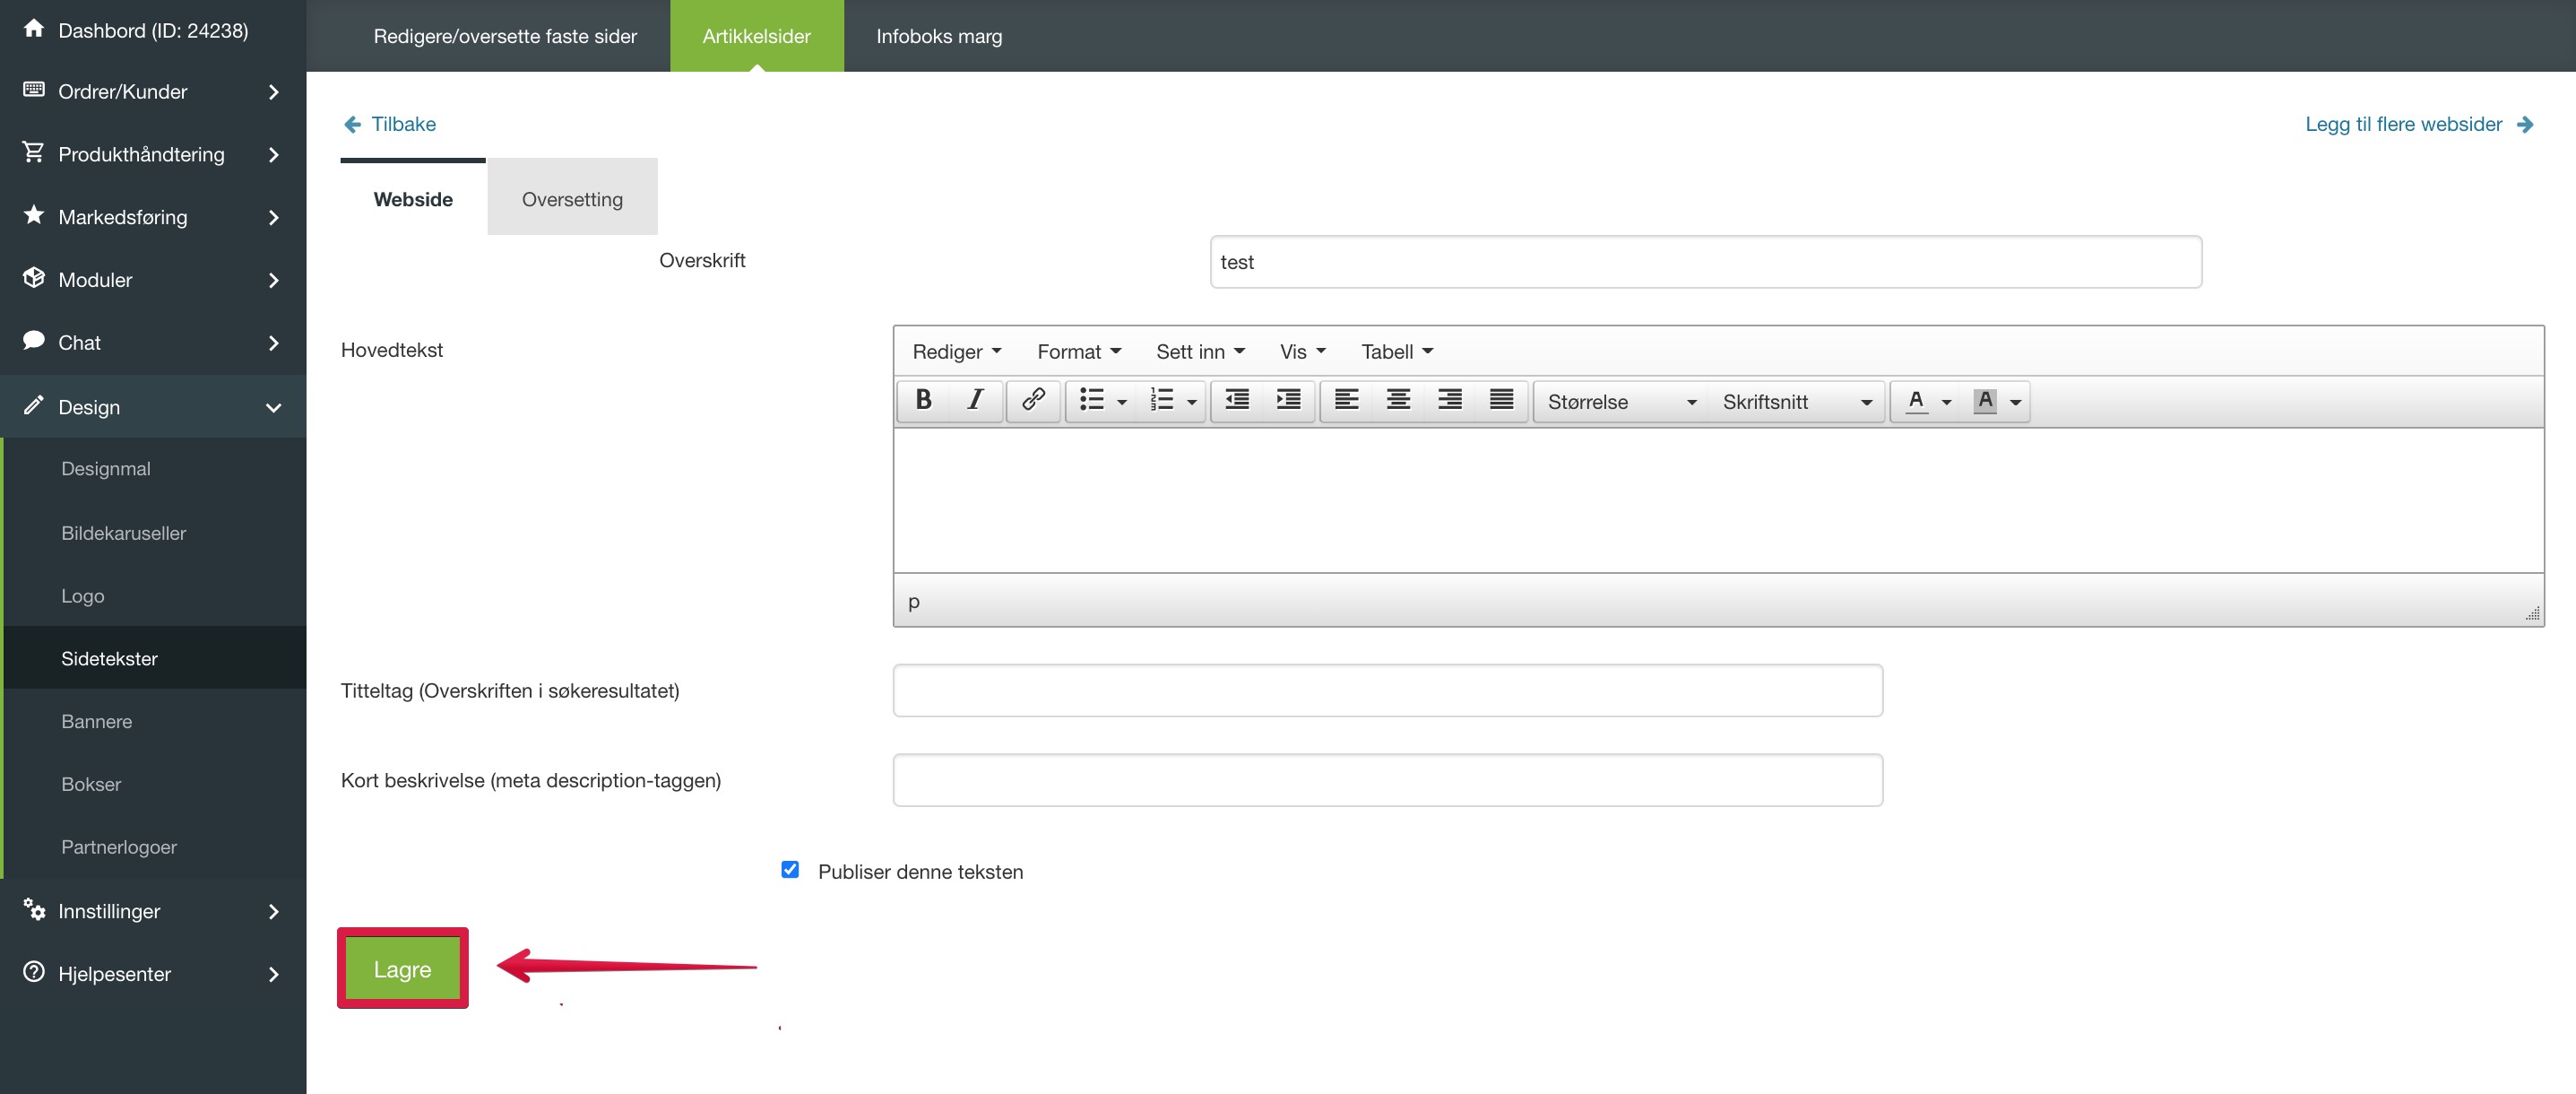Open the Størrelse font size dropdown
This screenshot has height=1094, width=2576.
(x=1621, y=402)
